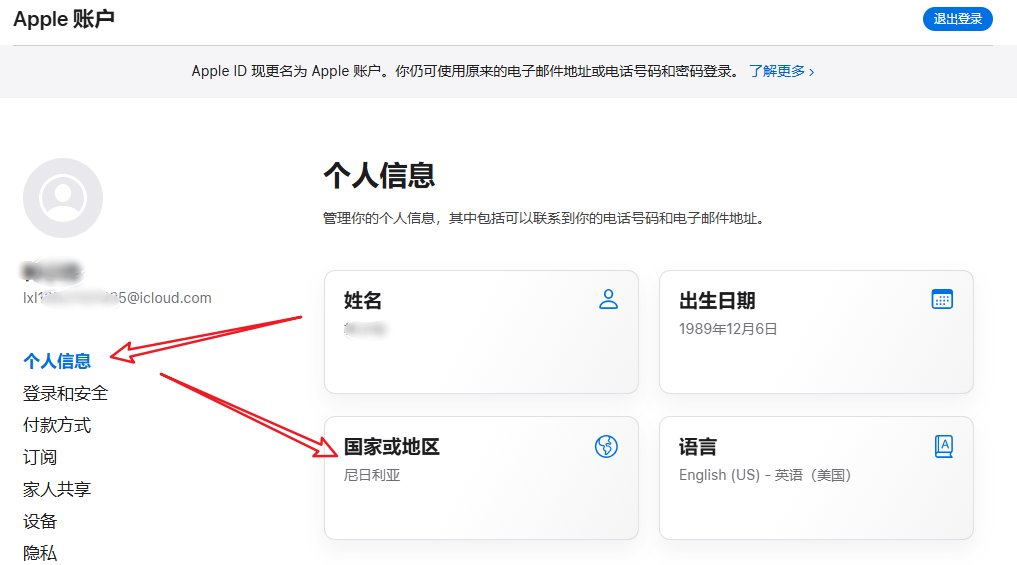Open 家人共享 in the sidebar
Image resolution: width=1017 pixels, height=565 pixels.
[57, 489]
